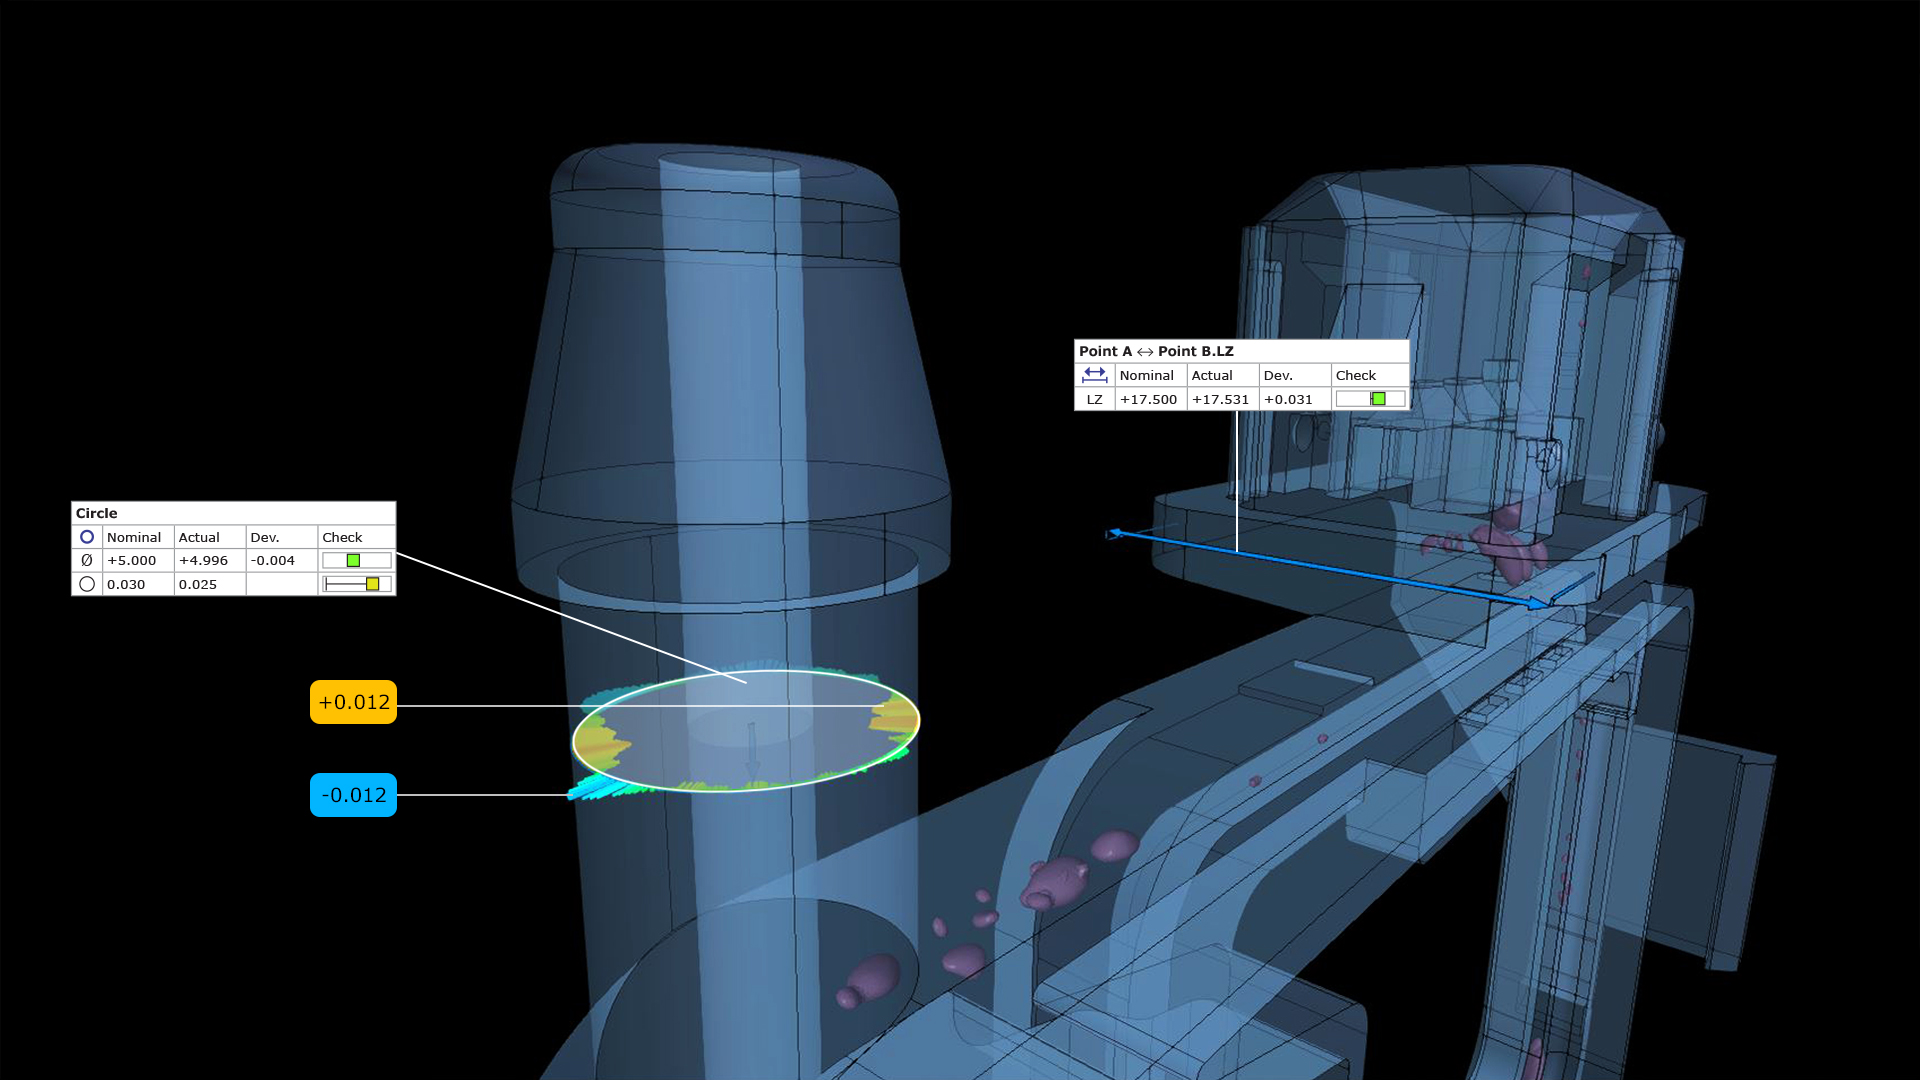The height and width of the screenshot is (1080, 1920).
Task: Click the +4.996 actual diameter value
Action: [204, 560]
